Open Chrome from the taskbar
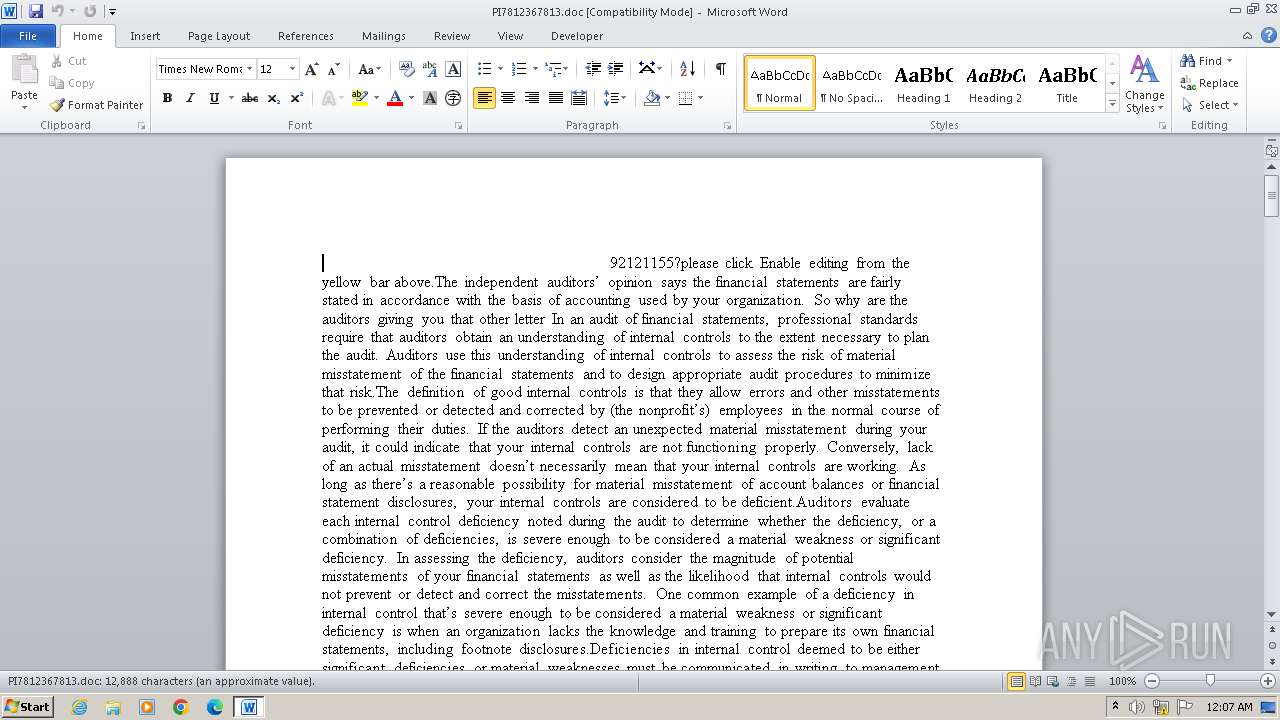Screen dimensions: 1280x720 click(181, 707)
